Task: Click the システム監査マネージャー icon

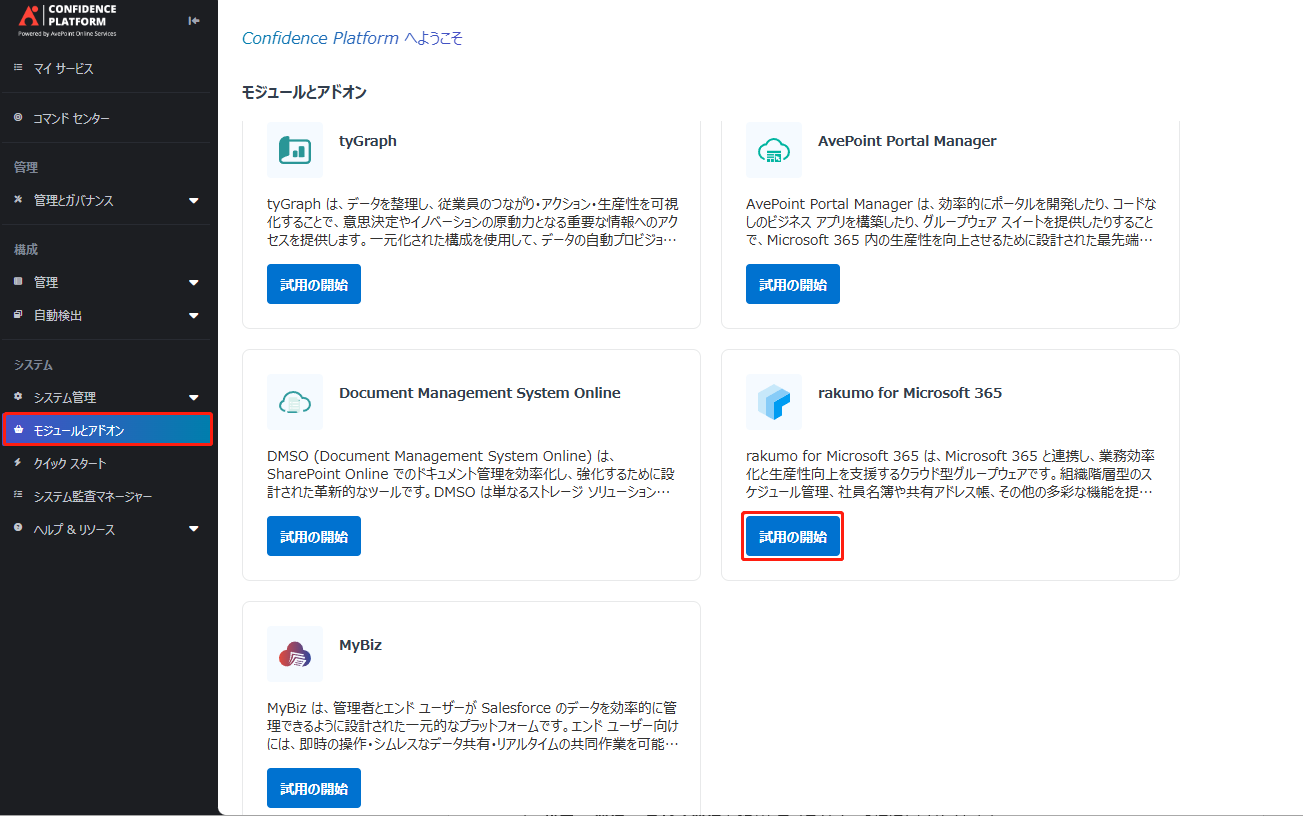Action: [18, 495]
